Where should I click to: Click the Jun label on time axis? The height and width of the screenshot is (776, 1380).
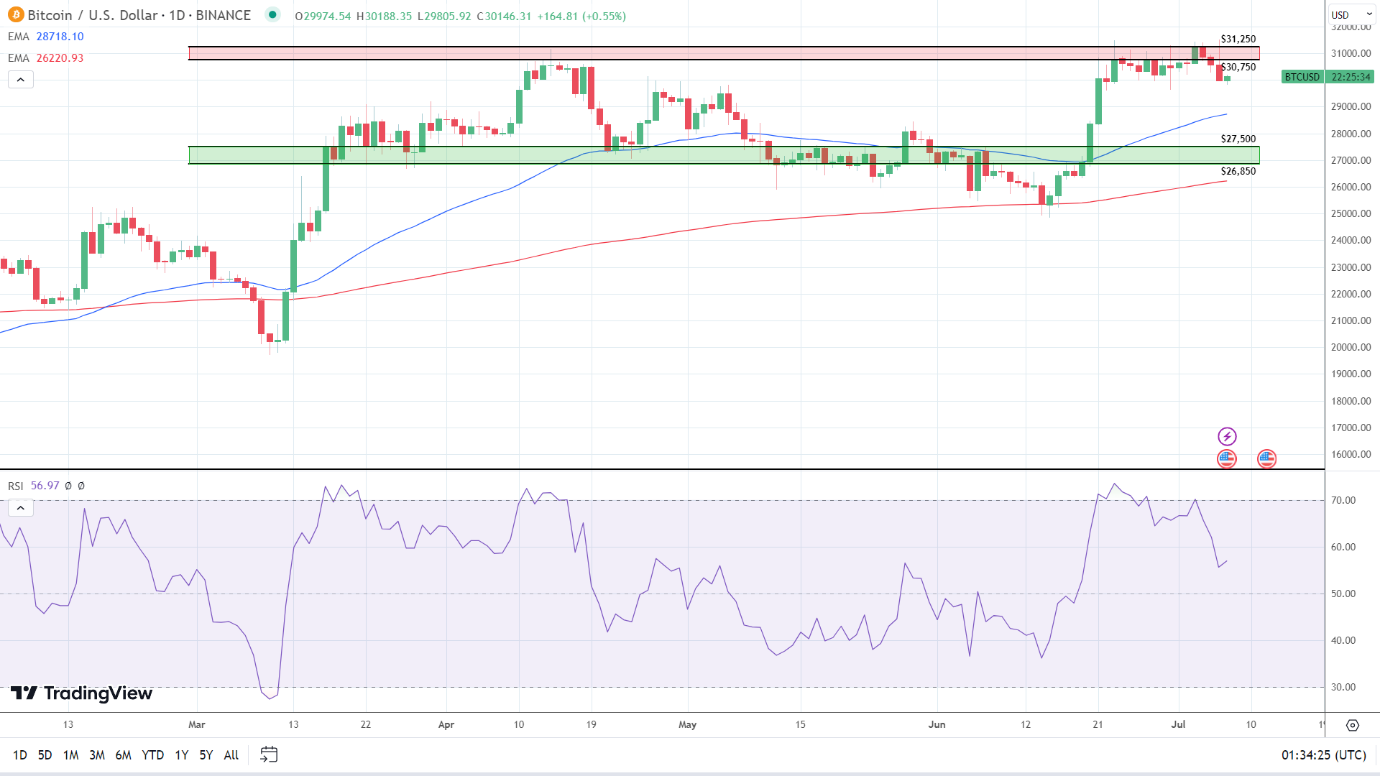coord(937,724)
